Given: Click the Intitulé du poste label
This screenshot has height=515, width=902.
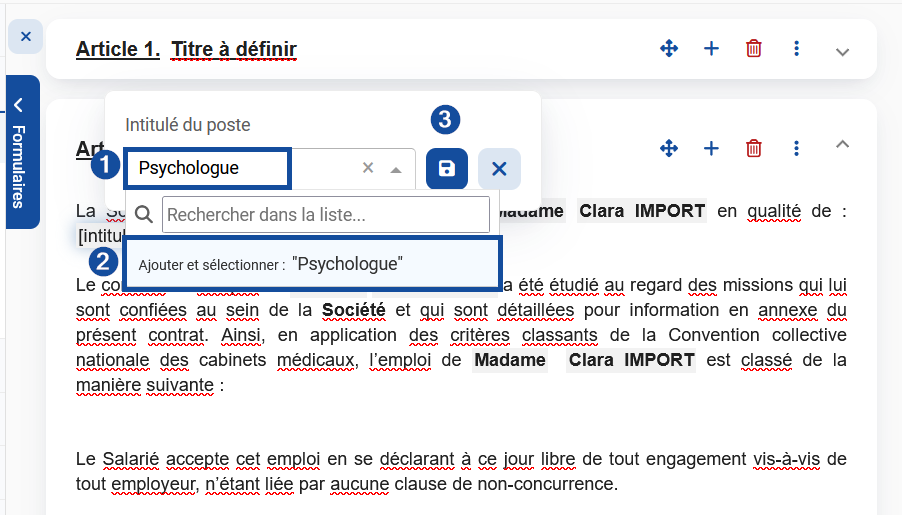Looking at the screenshot, I should click(188, 125).
